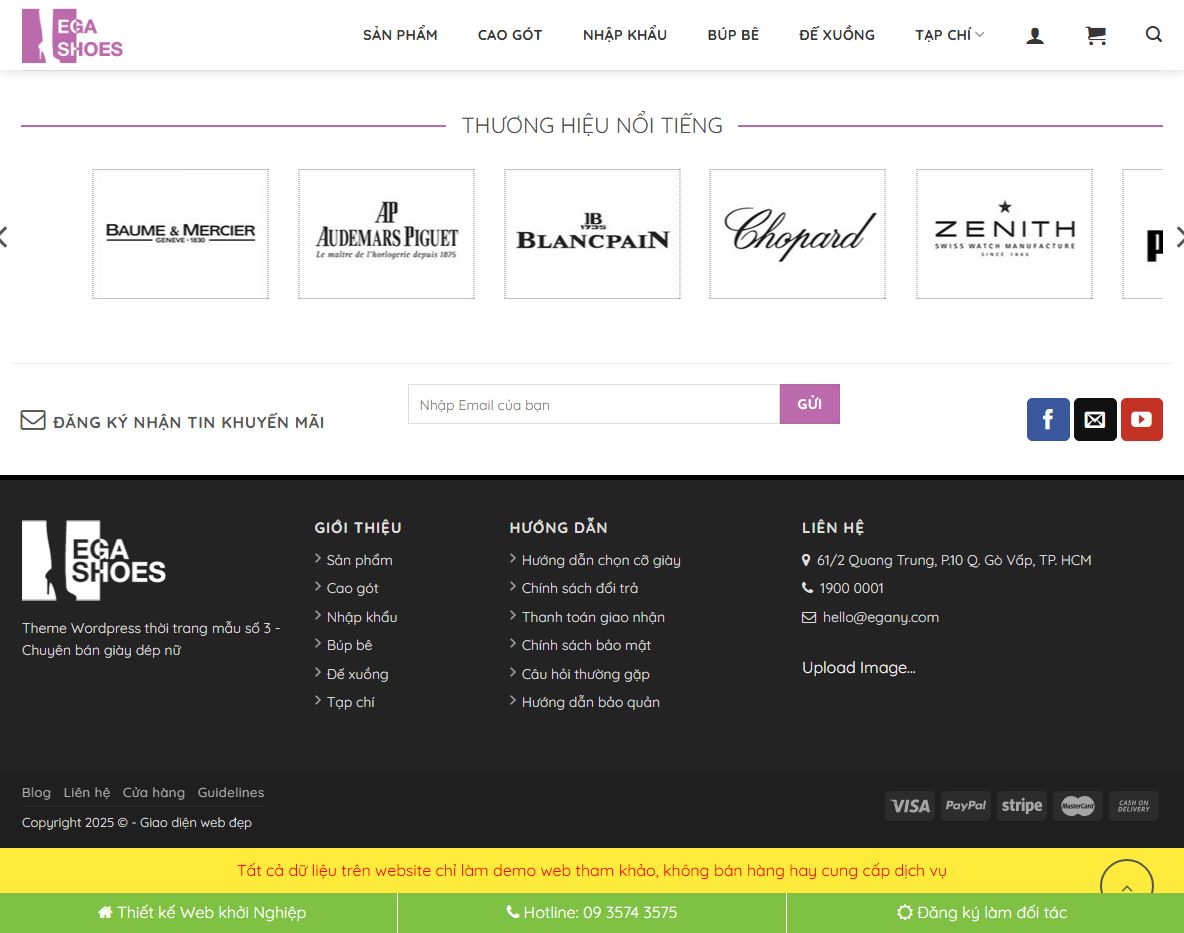Open footer link Nhập khẩu

(362, 617)
